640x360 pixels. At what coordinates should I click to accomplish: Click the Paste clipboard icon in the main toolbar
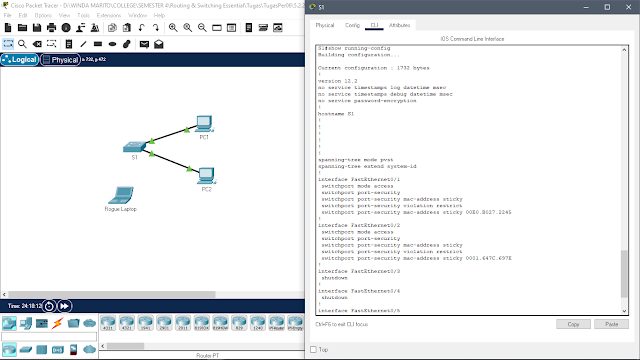[x=127, y=28]
